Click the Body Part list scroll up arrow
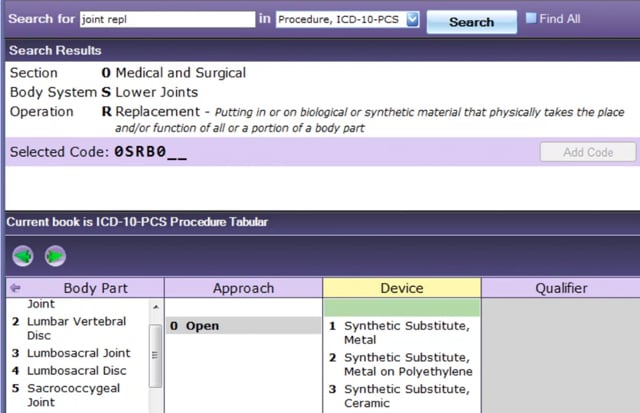The height and width of the screenshot is (413, 640). 156,306
